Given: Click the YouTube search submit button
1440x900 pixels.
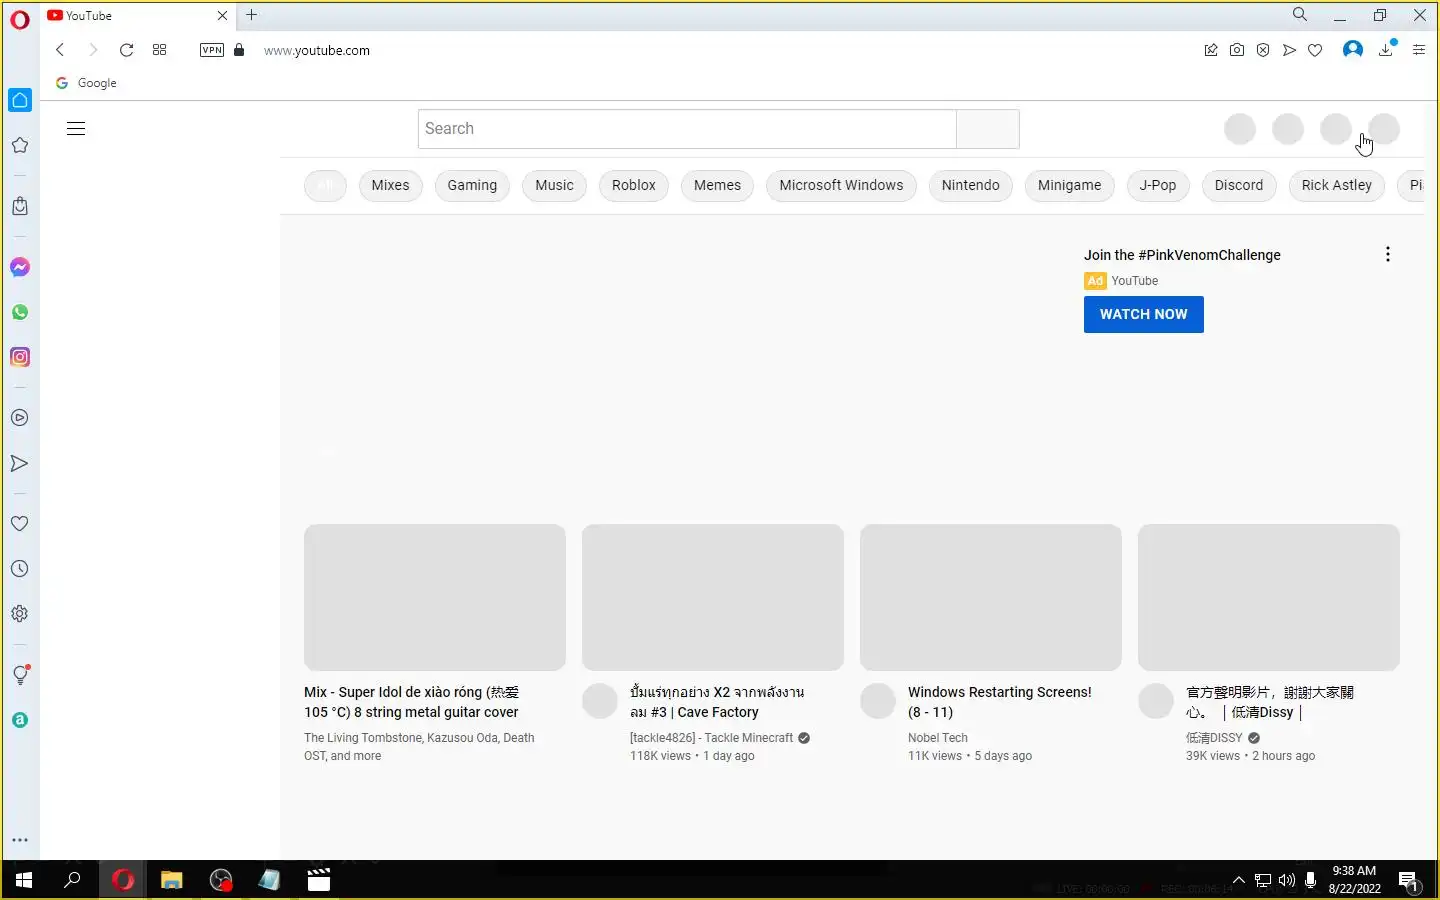Looking at the screenshot, I should [988, 129].
